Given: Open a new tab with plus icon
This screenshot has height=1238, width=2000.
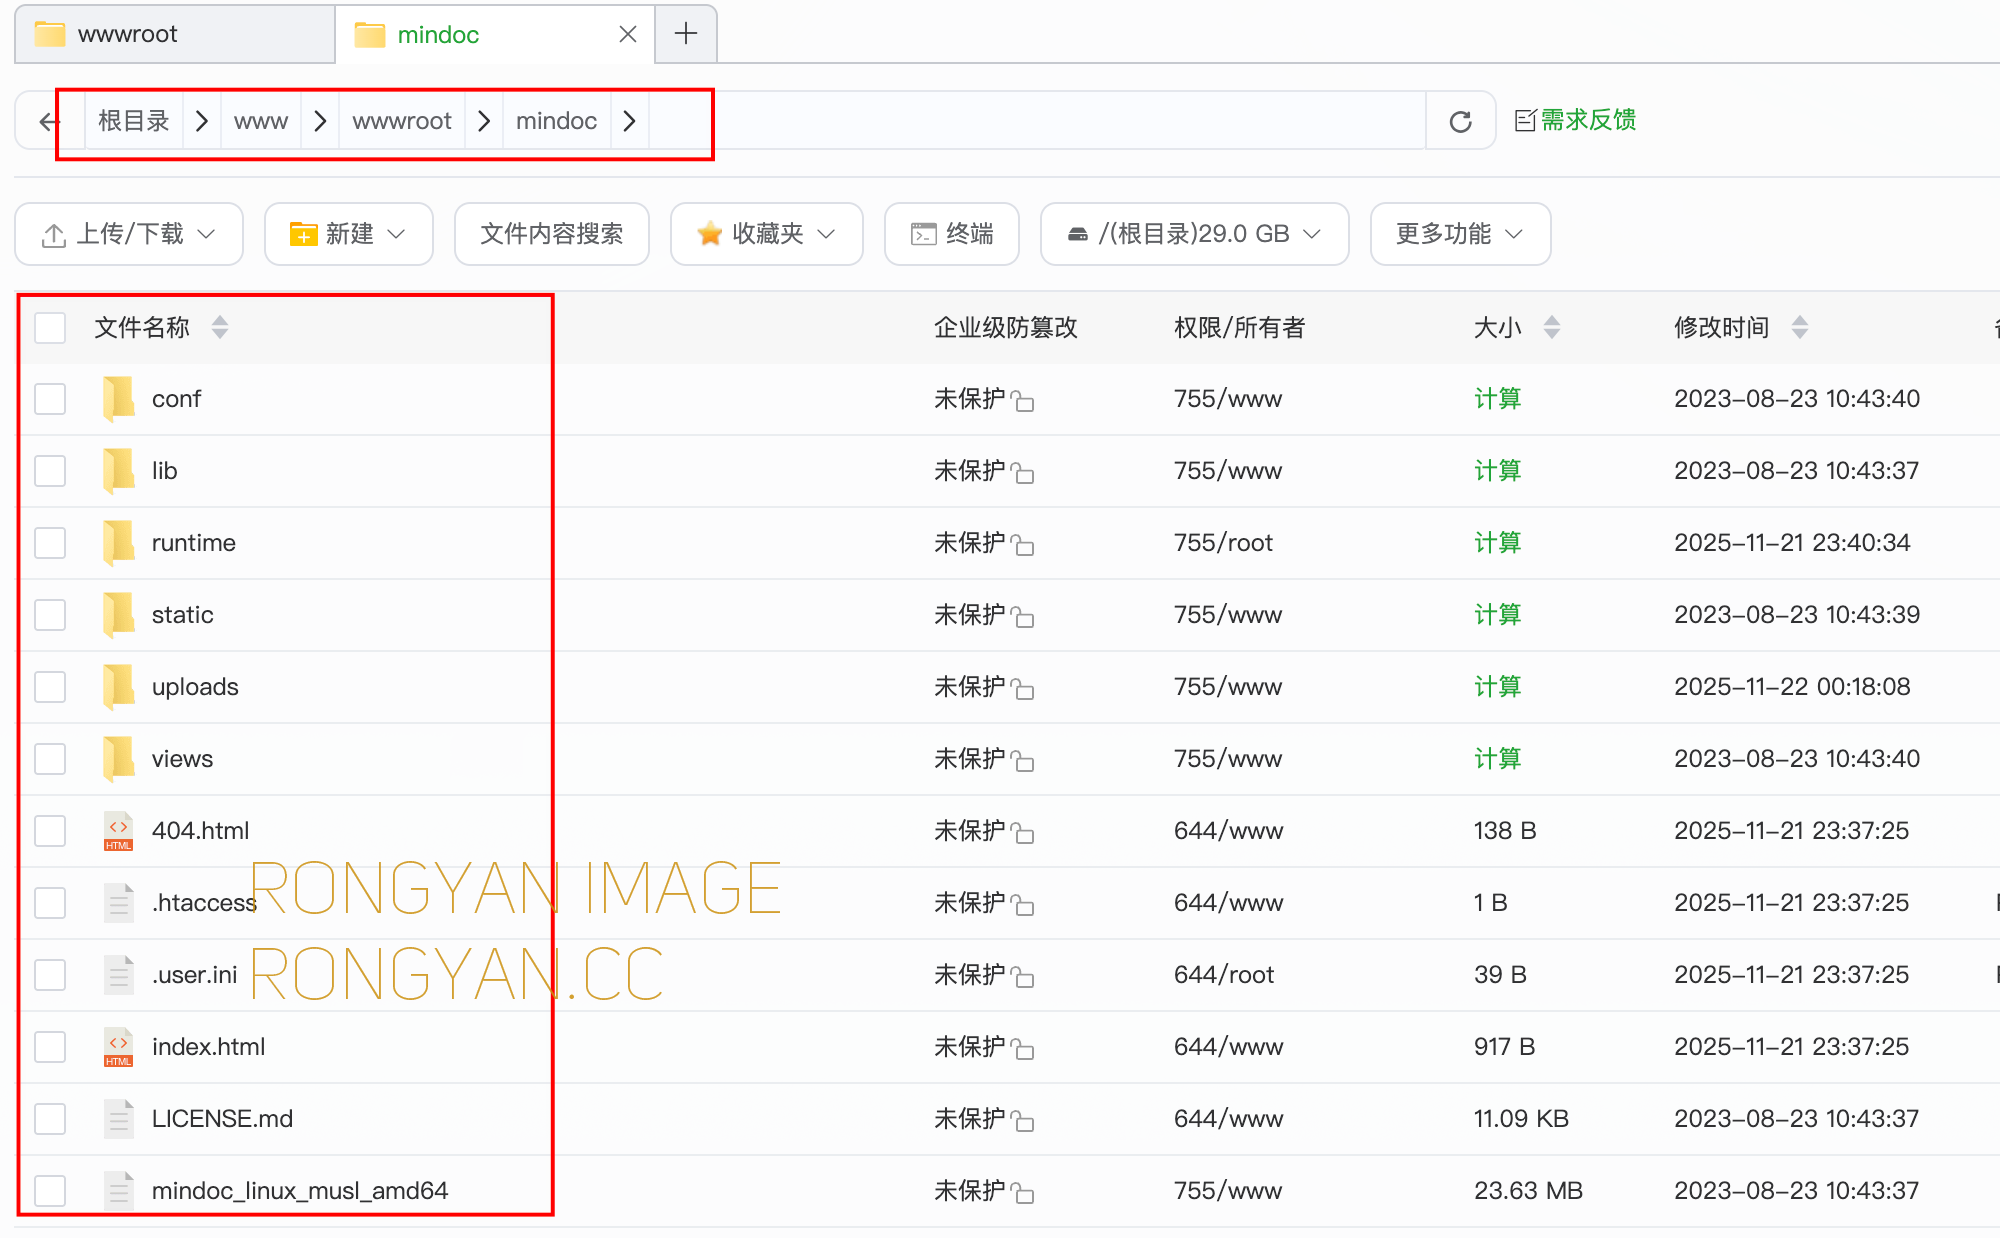Looking at the screenshot, I should 686,34.
